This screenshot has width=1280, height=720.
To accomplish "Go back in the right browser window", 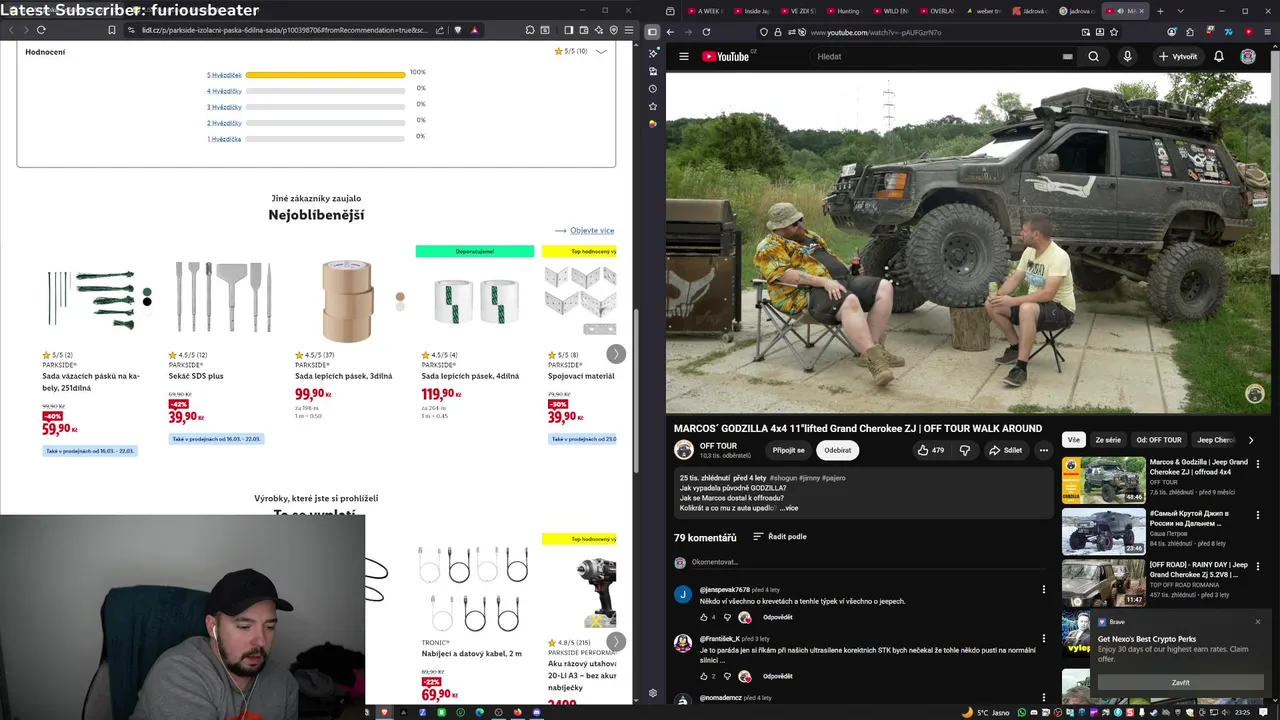I will click(x=671, y=32).
